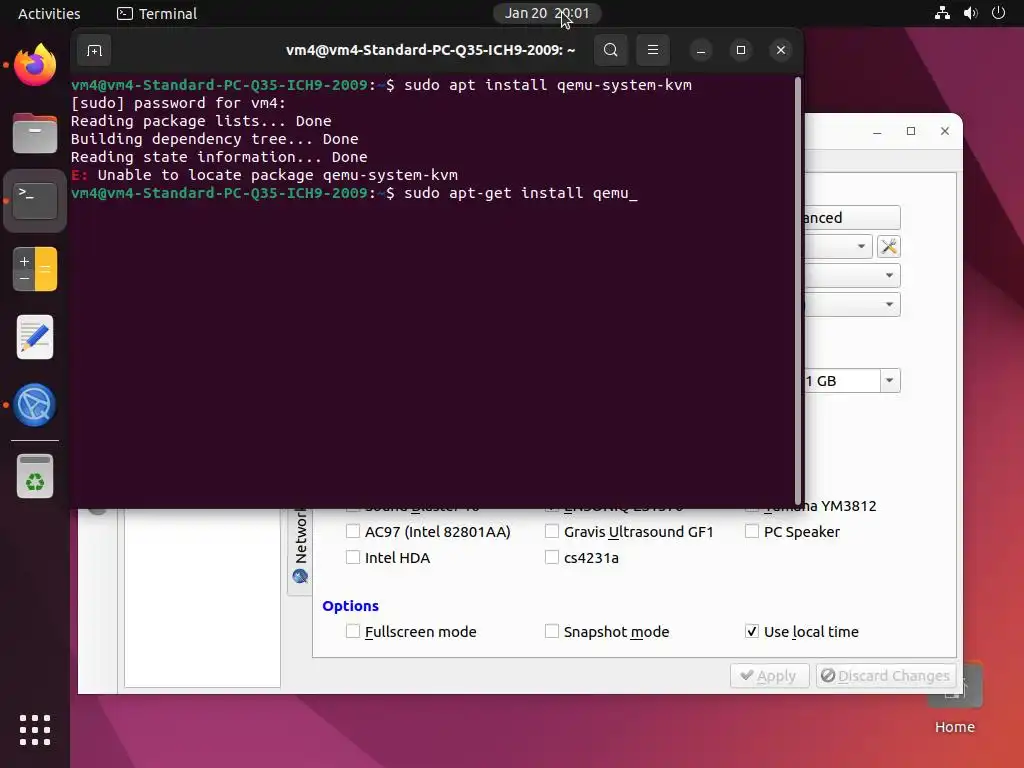Check the cs4231a sound card box

(x=552, y=558)
